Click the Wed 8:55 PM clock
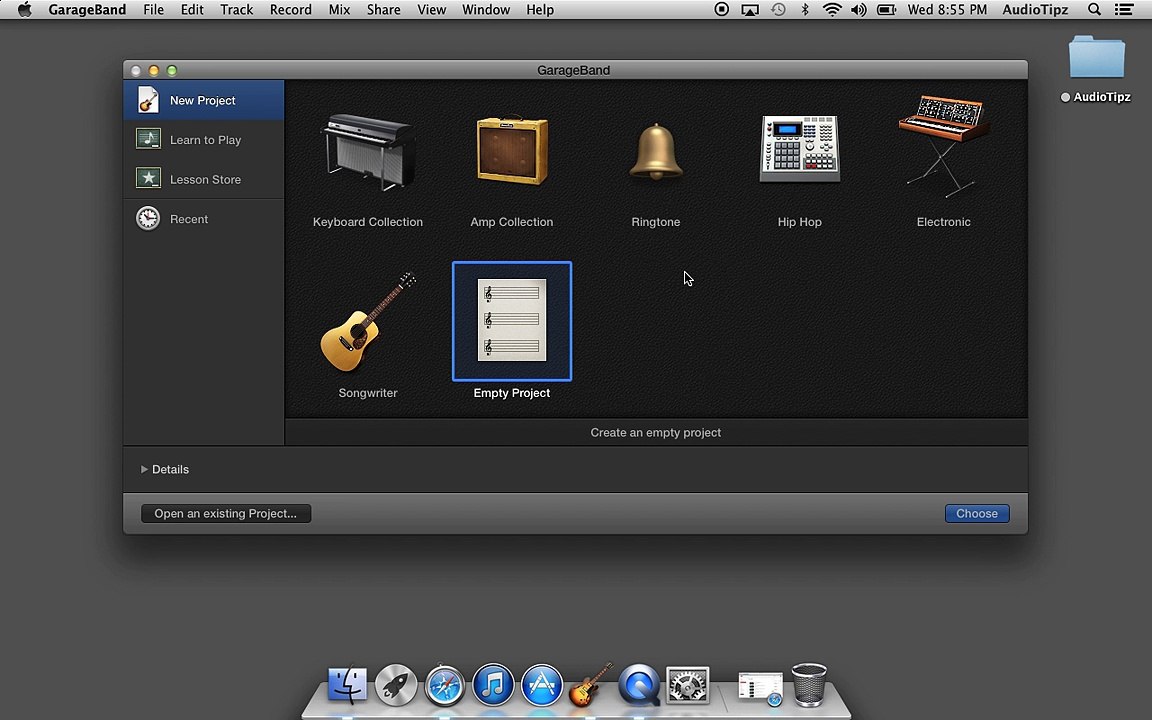Image resolution: width=1152 pixels, height=720 pixels. coord(947,10)
